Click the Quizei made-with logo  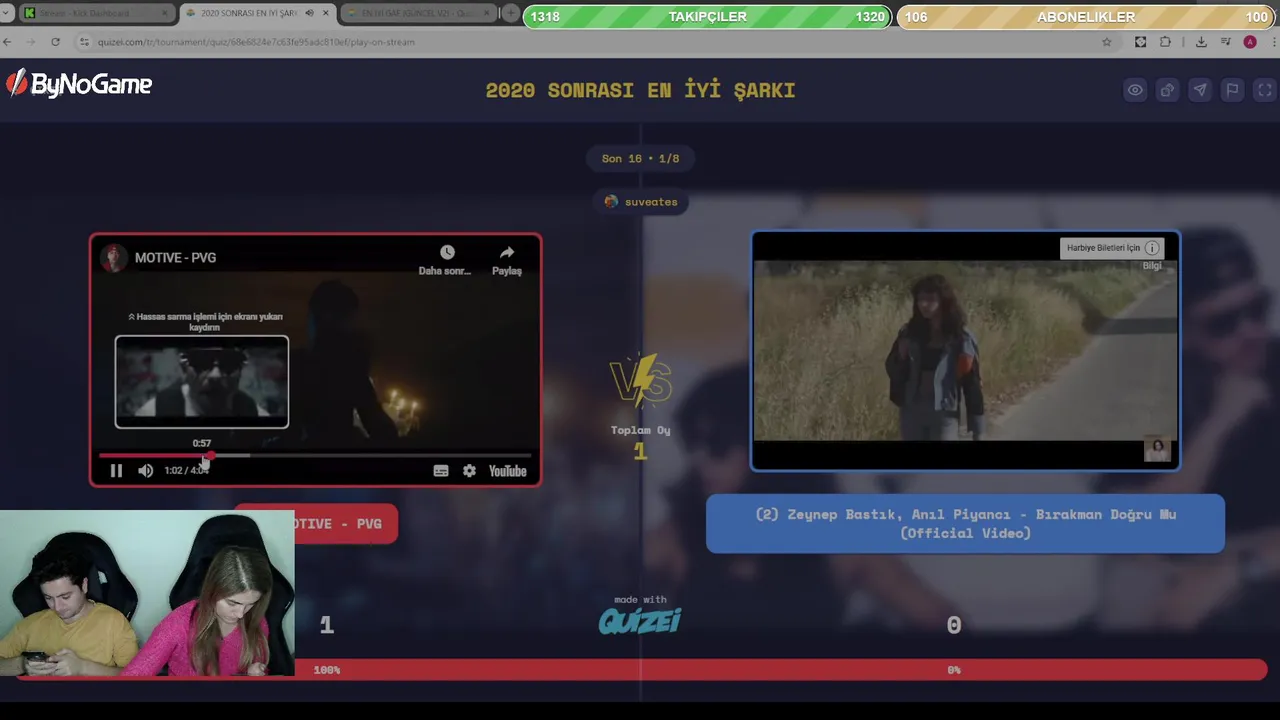[640, 621]
